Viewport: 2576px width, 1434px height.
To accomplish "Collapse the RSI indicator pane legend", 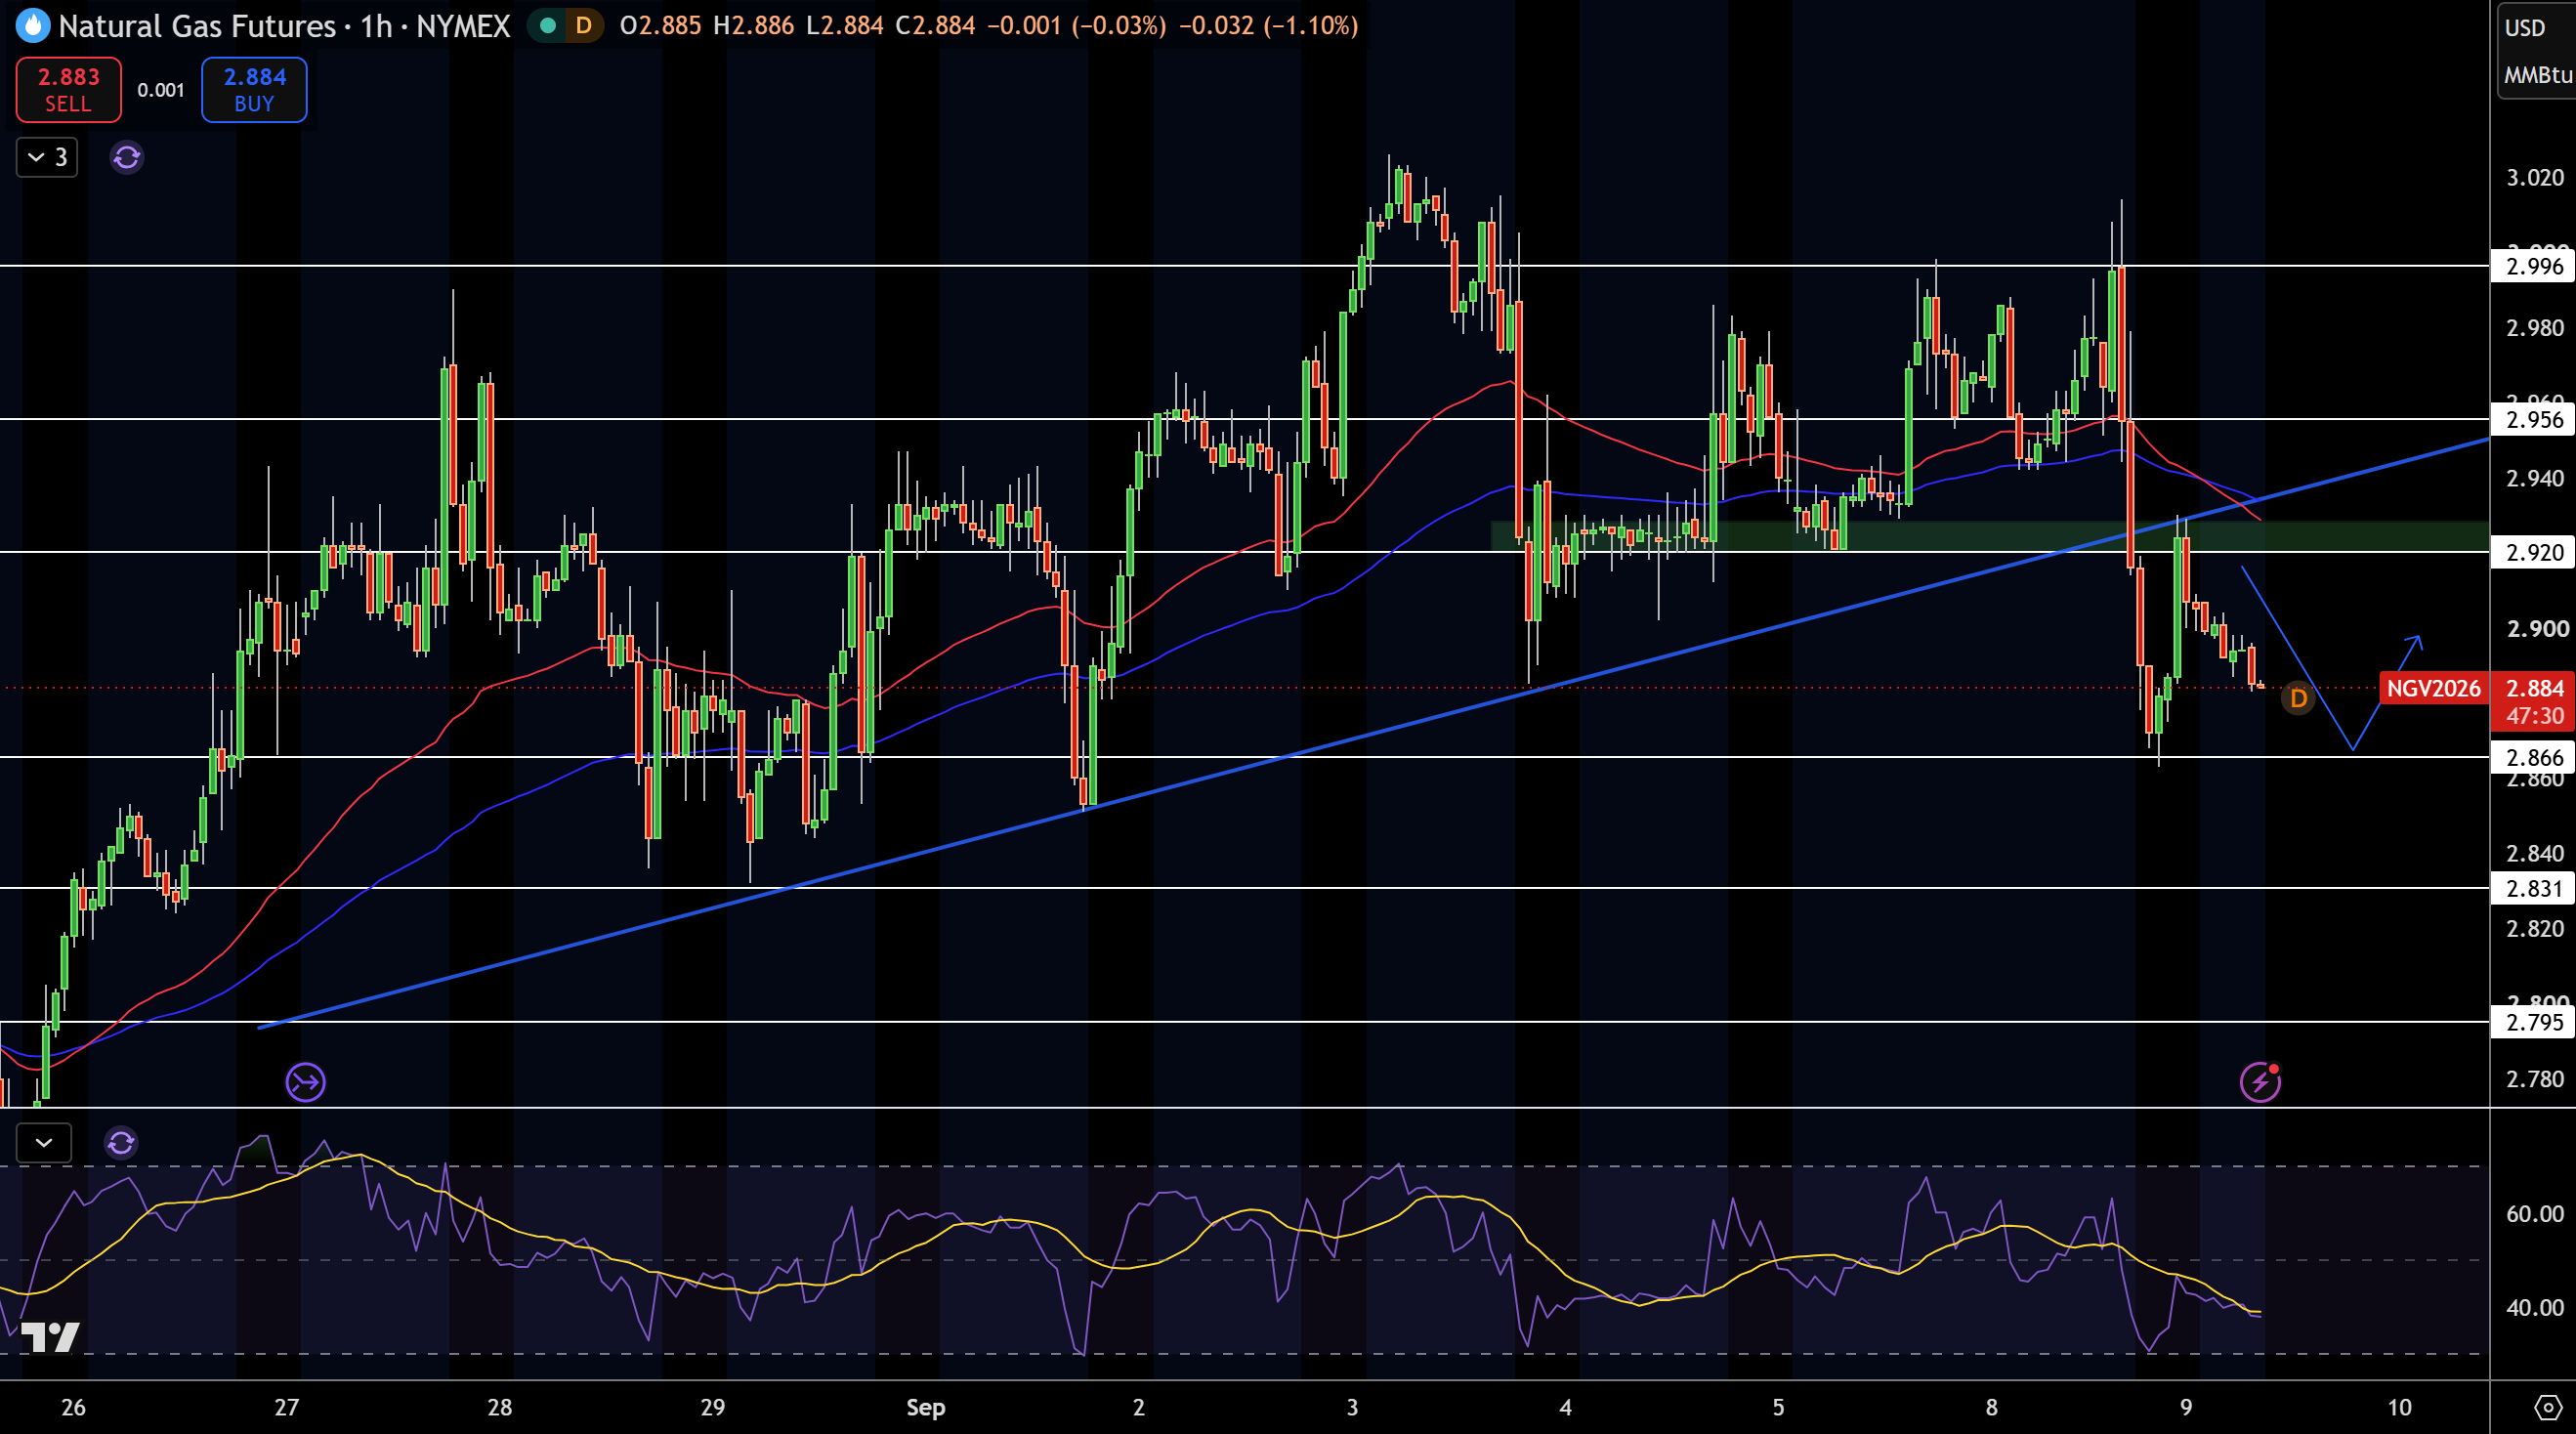I will point(44,1142).
